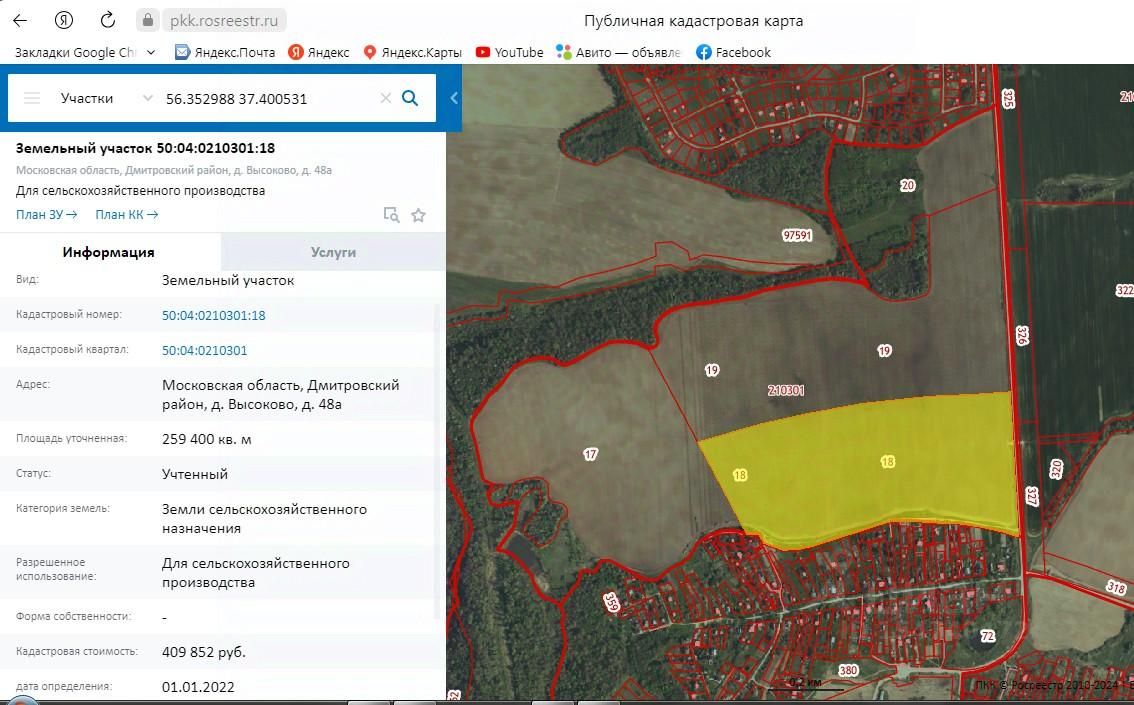The width and height of the screenshot is (1134, 705).
Task: Click the zoom-to-object icon beside the star
Action: (x=391, y=215)
